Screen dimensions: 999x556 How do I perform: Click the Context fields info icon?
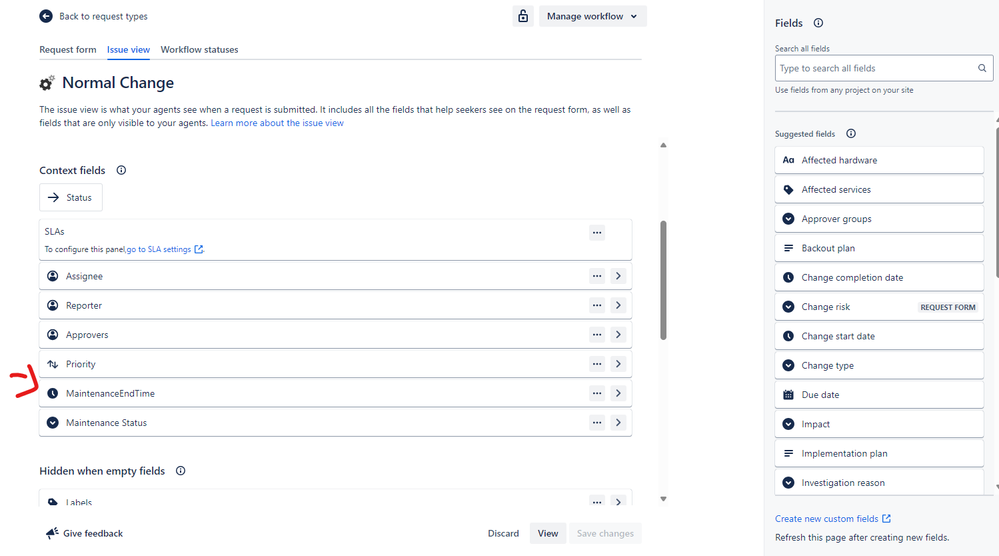(121, 170)
